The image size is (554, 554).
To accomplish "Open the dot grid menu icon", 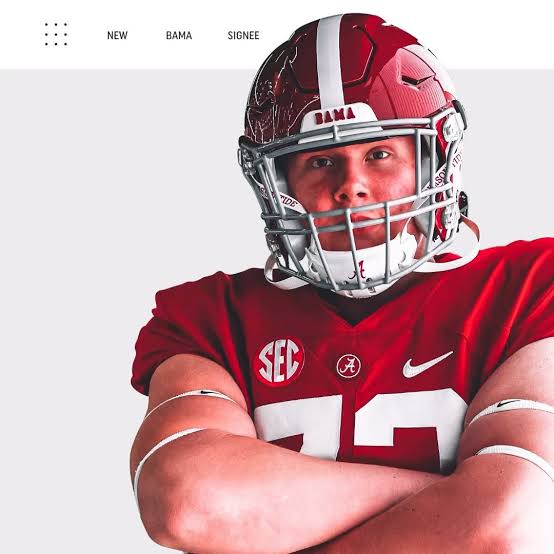I will pos(56,34).
